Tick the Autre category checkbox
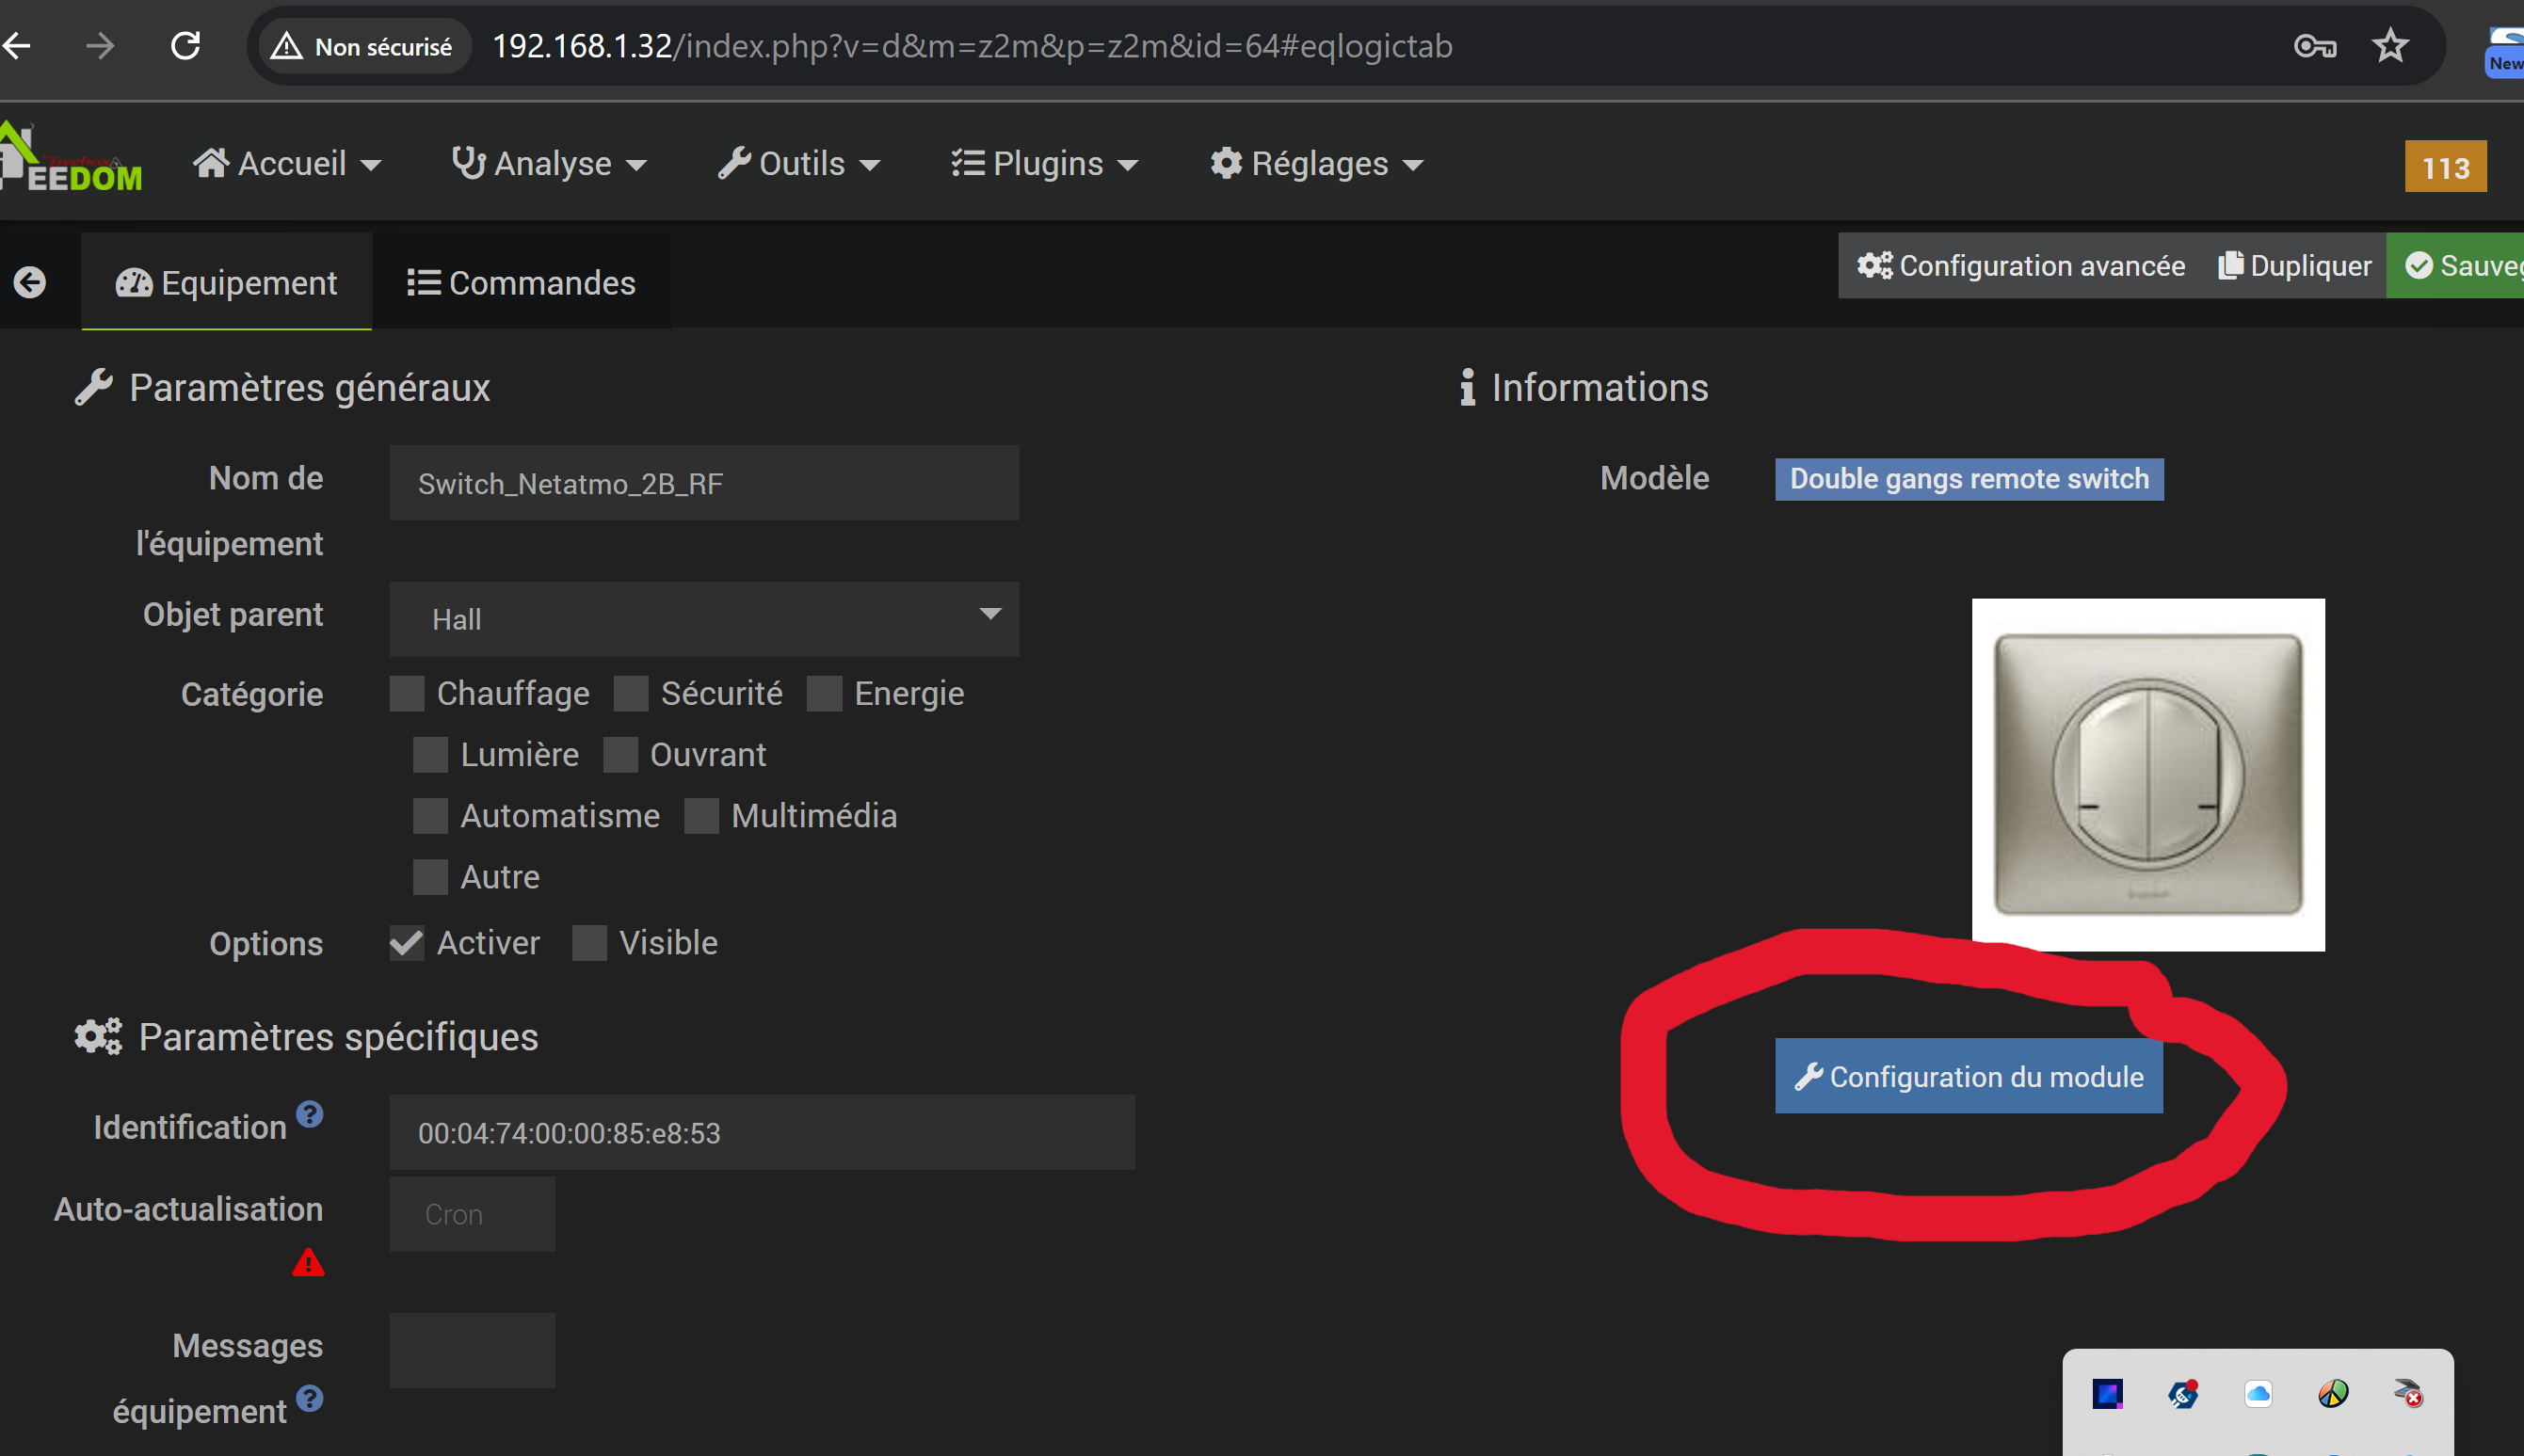This screenshot has height=1456, width=2524. point(431,877)
